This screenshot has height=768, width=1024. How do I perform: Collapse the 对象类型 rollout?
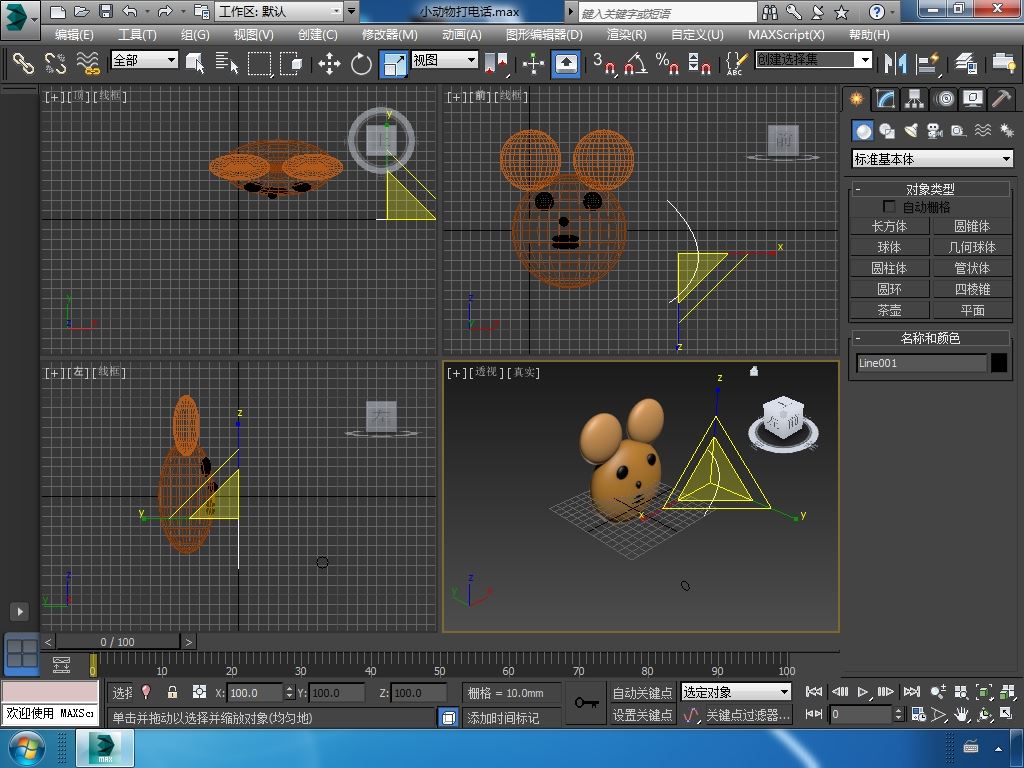(930, 189)
